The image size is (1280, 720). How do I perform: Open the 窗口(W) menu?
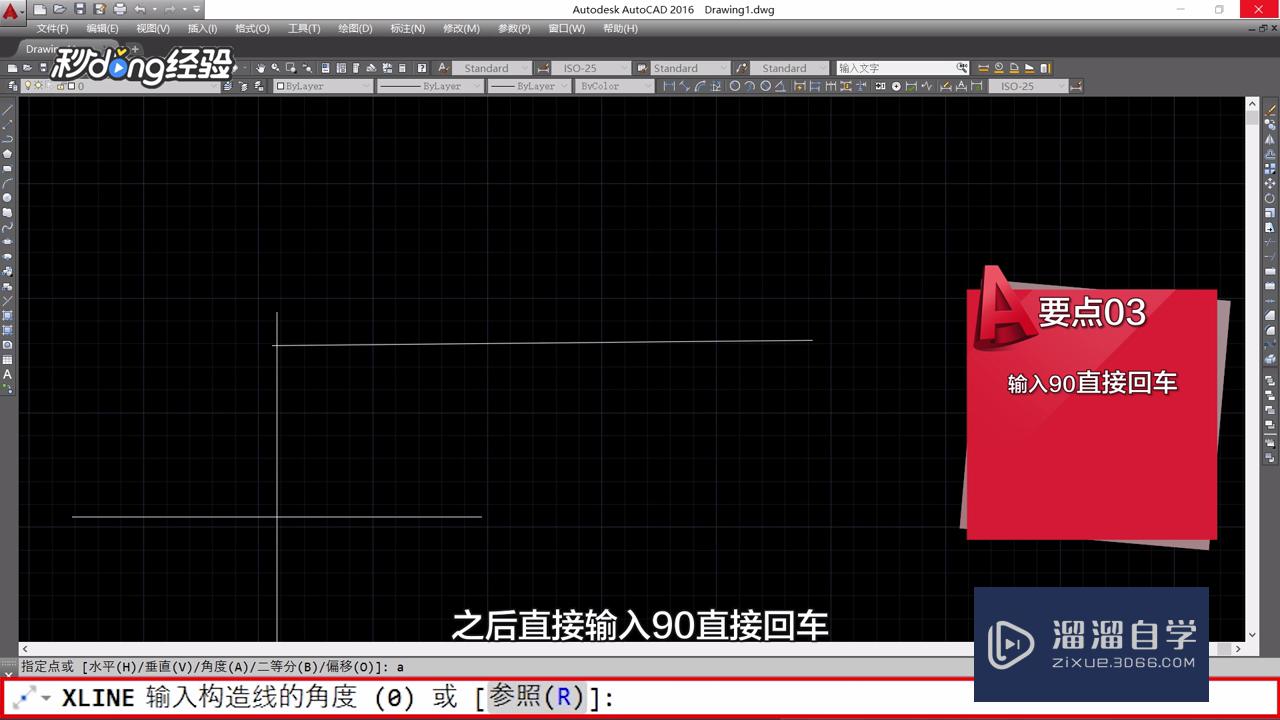click(567, 28)
